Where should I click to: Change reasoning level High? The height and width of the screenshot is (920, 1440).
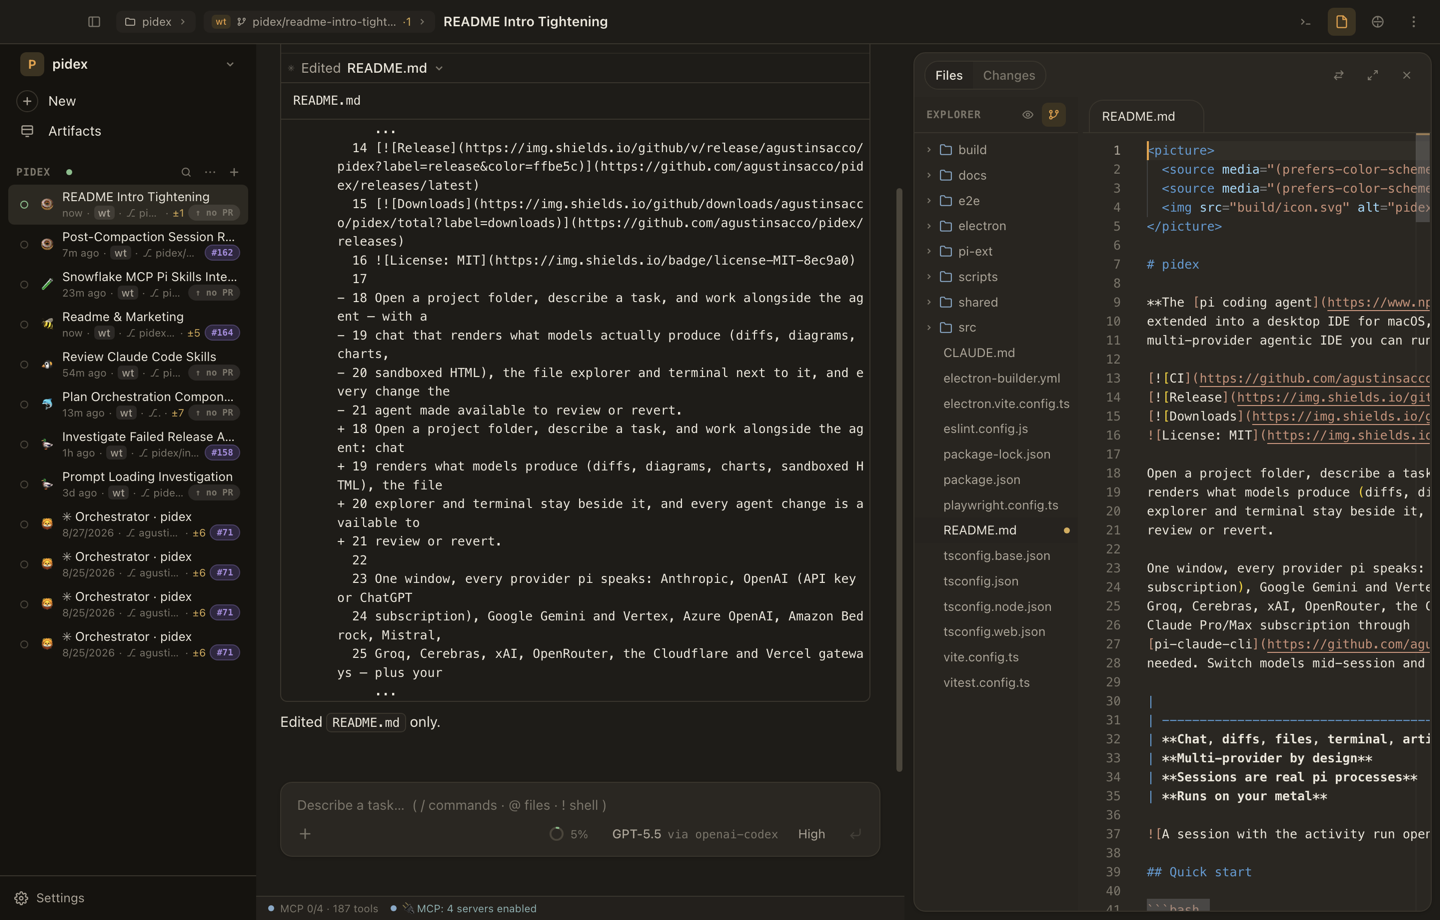point(811,834)
